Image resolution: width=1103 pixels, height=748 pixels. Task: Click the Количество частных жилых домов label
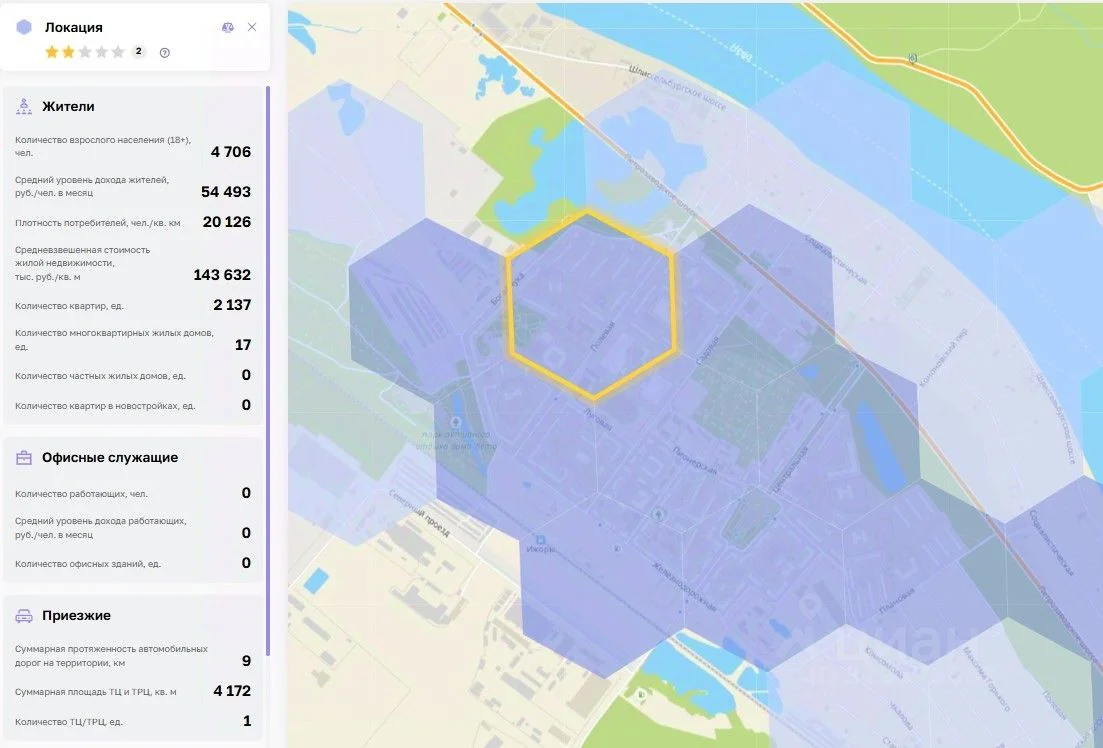point(100,376)
